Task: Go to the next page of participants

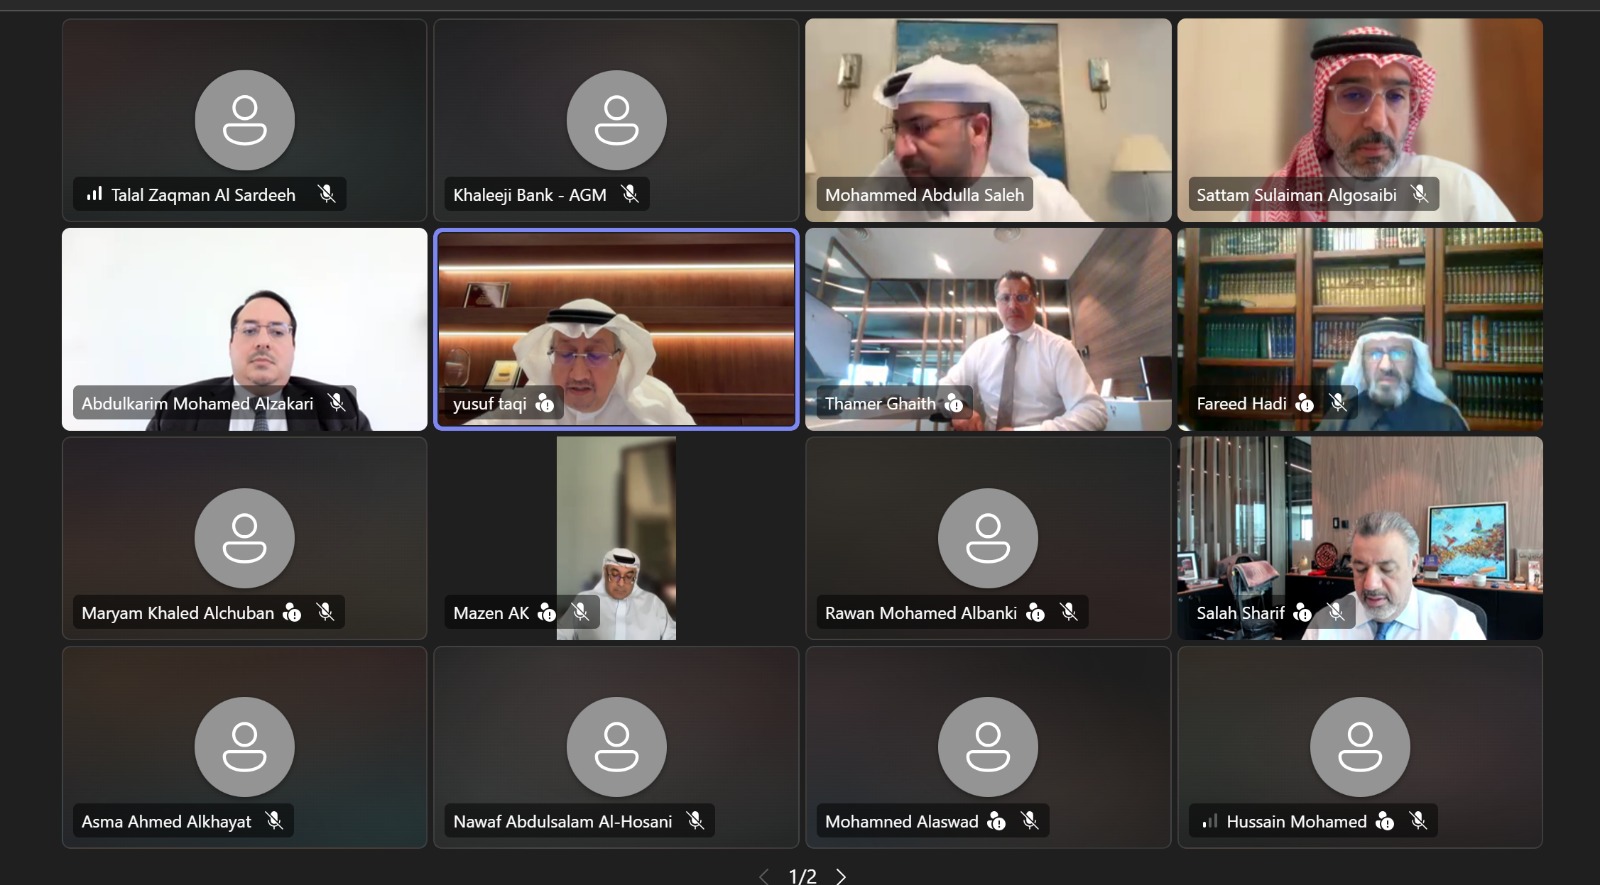Action: 841,876
